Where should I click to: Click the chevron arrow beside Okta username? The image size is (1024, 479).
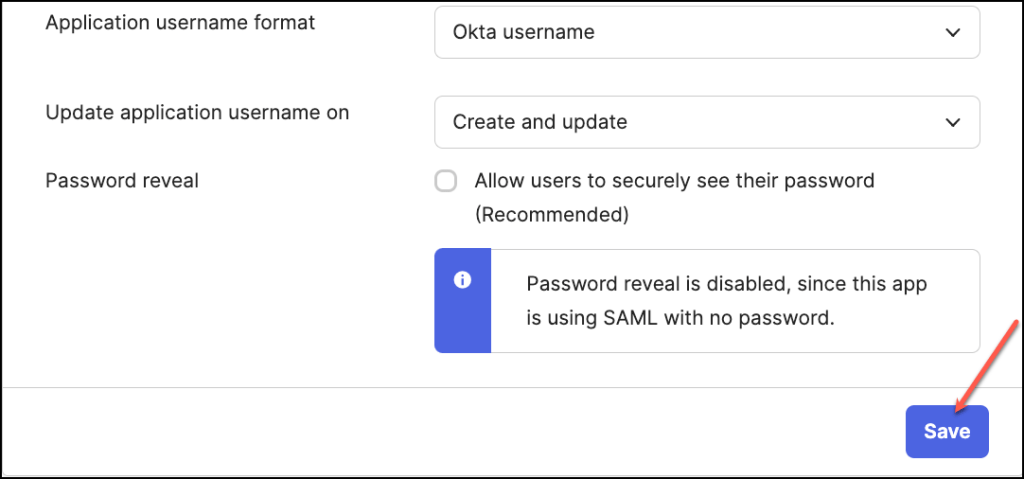952,33
